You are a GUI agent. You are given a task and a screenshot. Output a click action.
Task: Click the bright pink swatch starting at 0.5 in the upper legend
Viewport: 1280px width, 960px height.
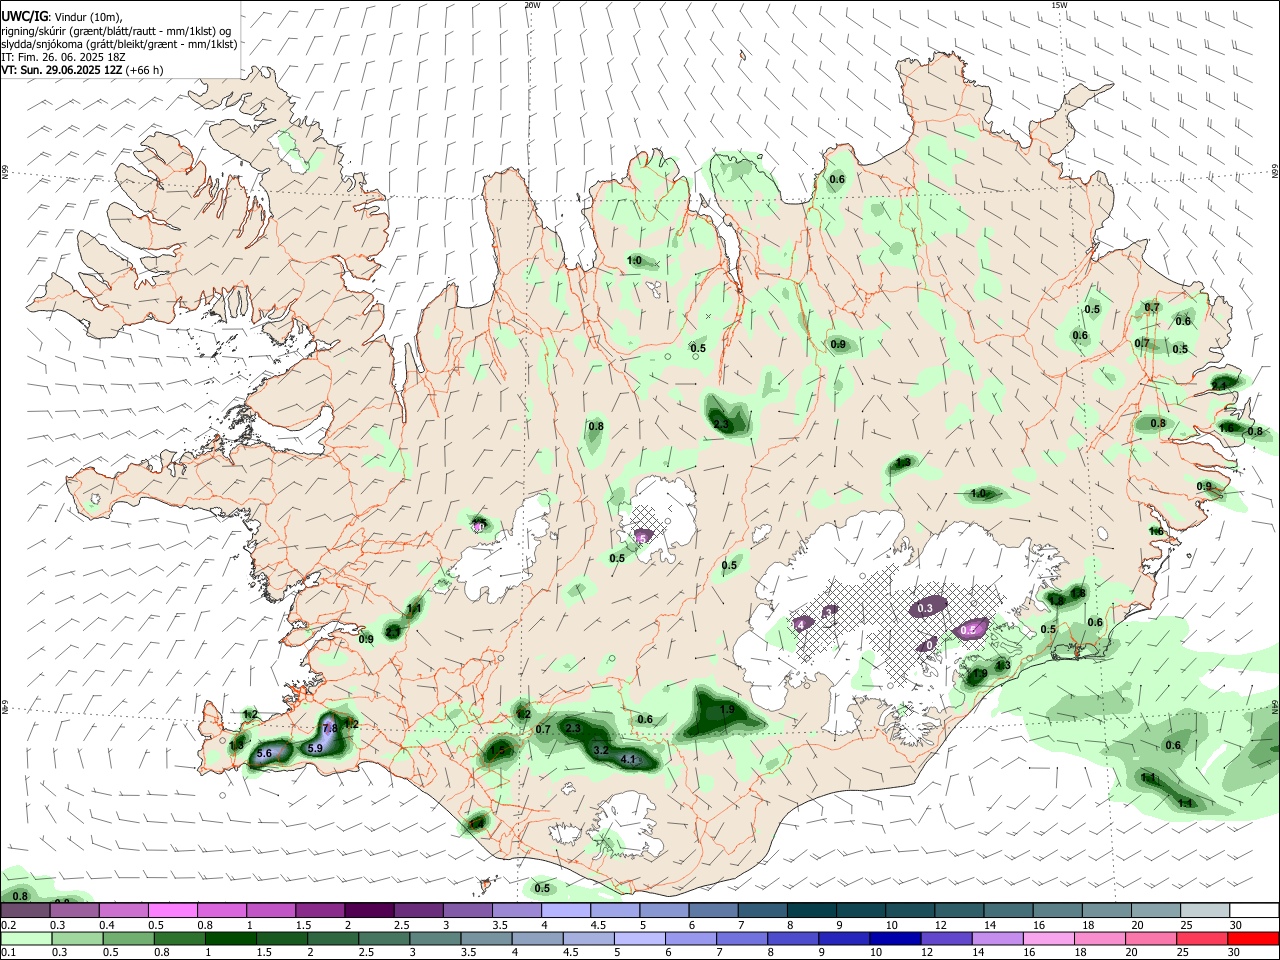point(172,911)
